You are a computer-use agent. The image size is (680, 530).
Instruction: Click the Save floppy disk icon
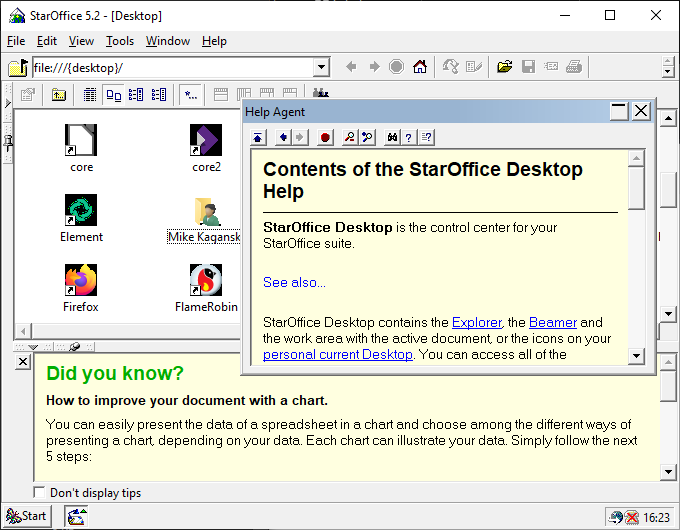click(x=528, y=67)
